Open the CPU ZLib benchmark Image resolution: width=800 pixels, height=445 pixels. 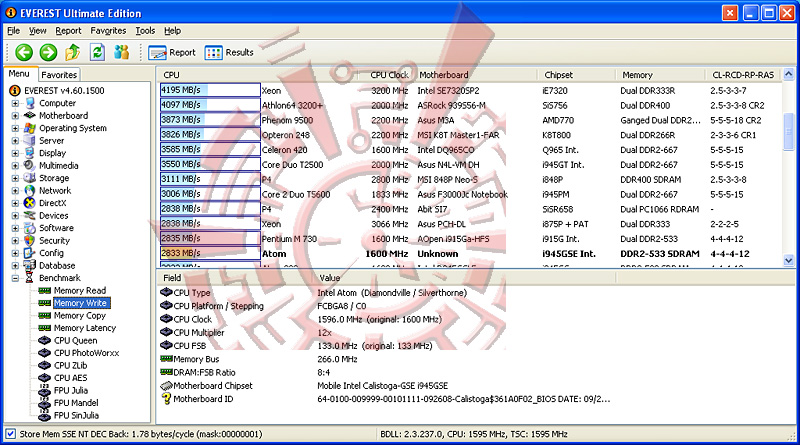[70, 365]
